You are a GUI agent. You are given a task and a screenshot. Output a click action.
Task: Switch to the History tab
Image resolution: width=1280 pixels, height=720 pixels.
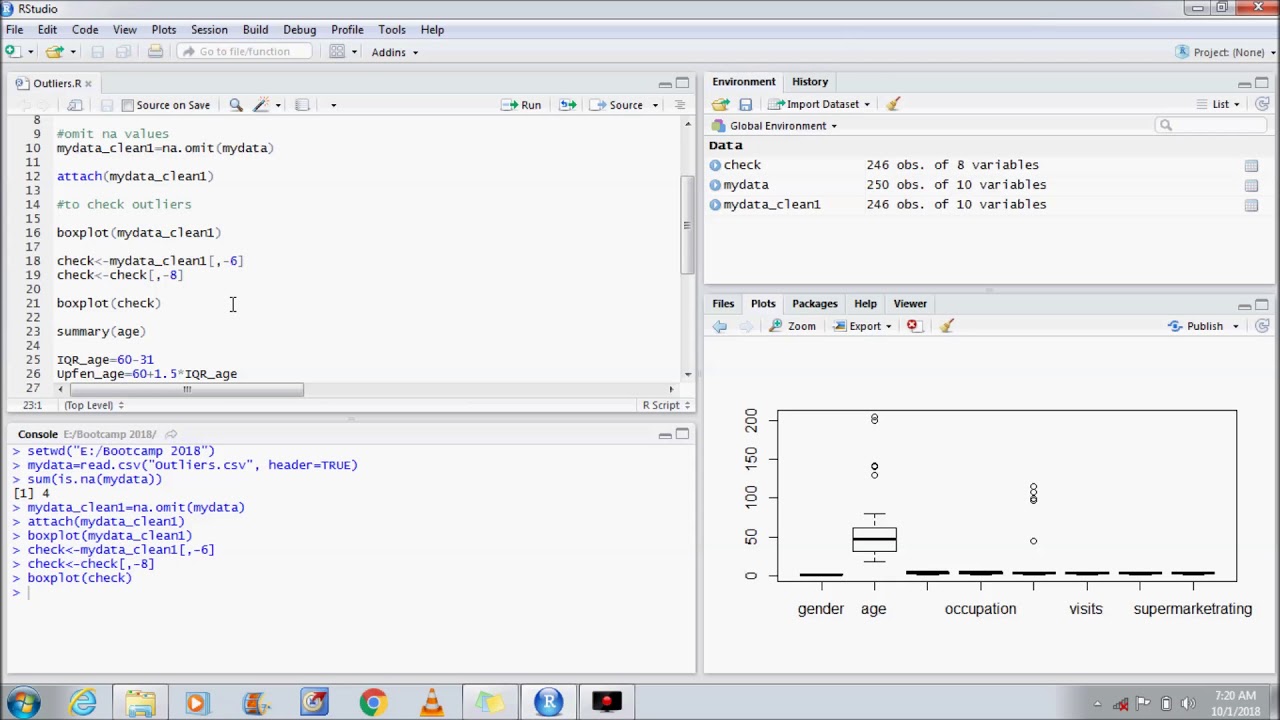click(810, 82)
